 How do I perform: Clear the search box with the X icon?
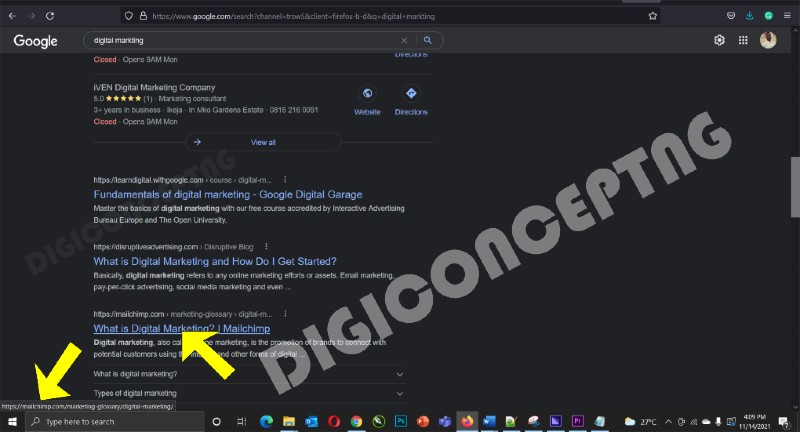(x=404, y=40)
